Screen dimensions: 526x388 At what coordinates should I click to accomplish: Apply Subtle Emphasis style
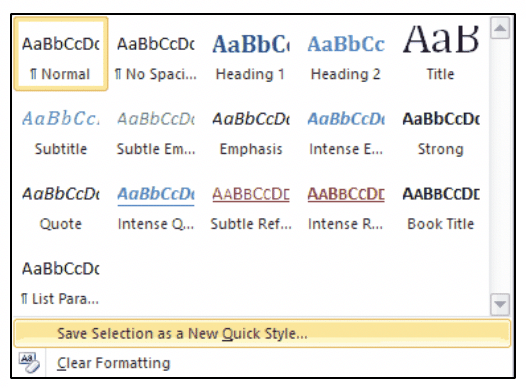[156, 129]
